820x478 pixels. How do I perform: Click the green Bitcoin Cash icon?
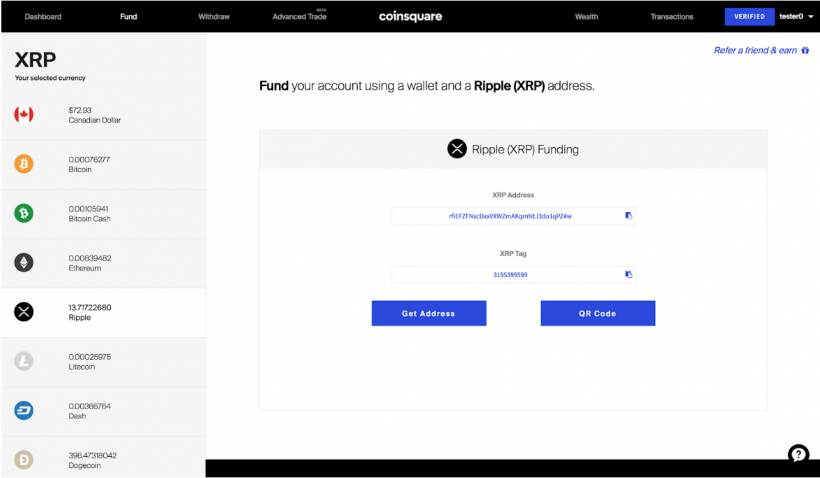tap(24, 213)
